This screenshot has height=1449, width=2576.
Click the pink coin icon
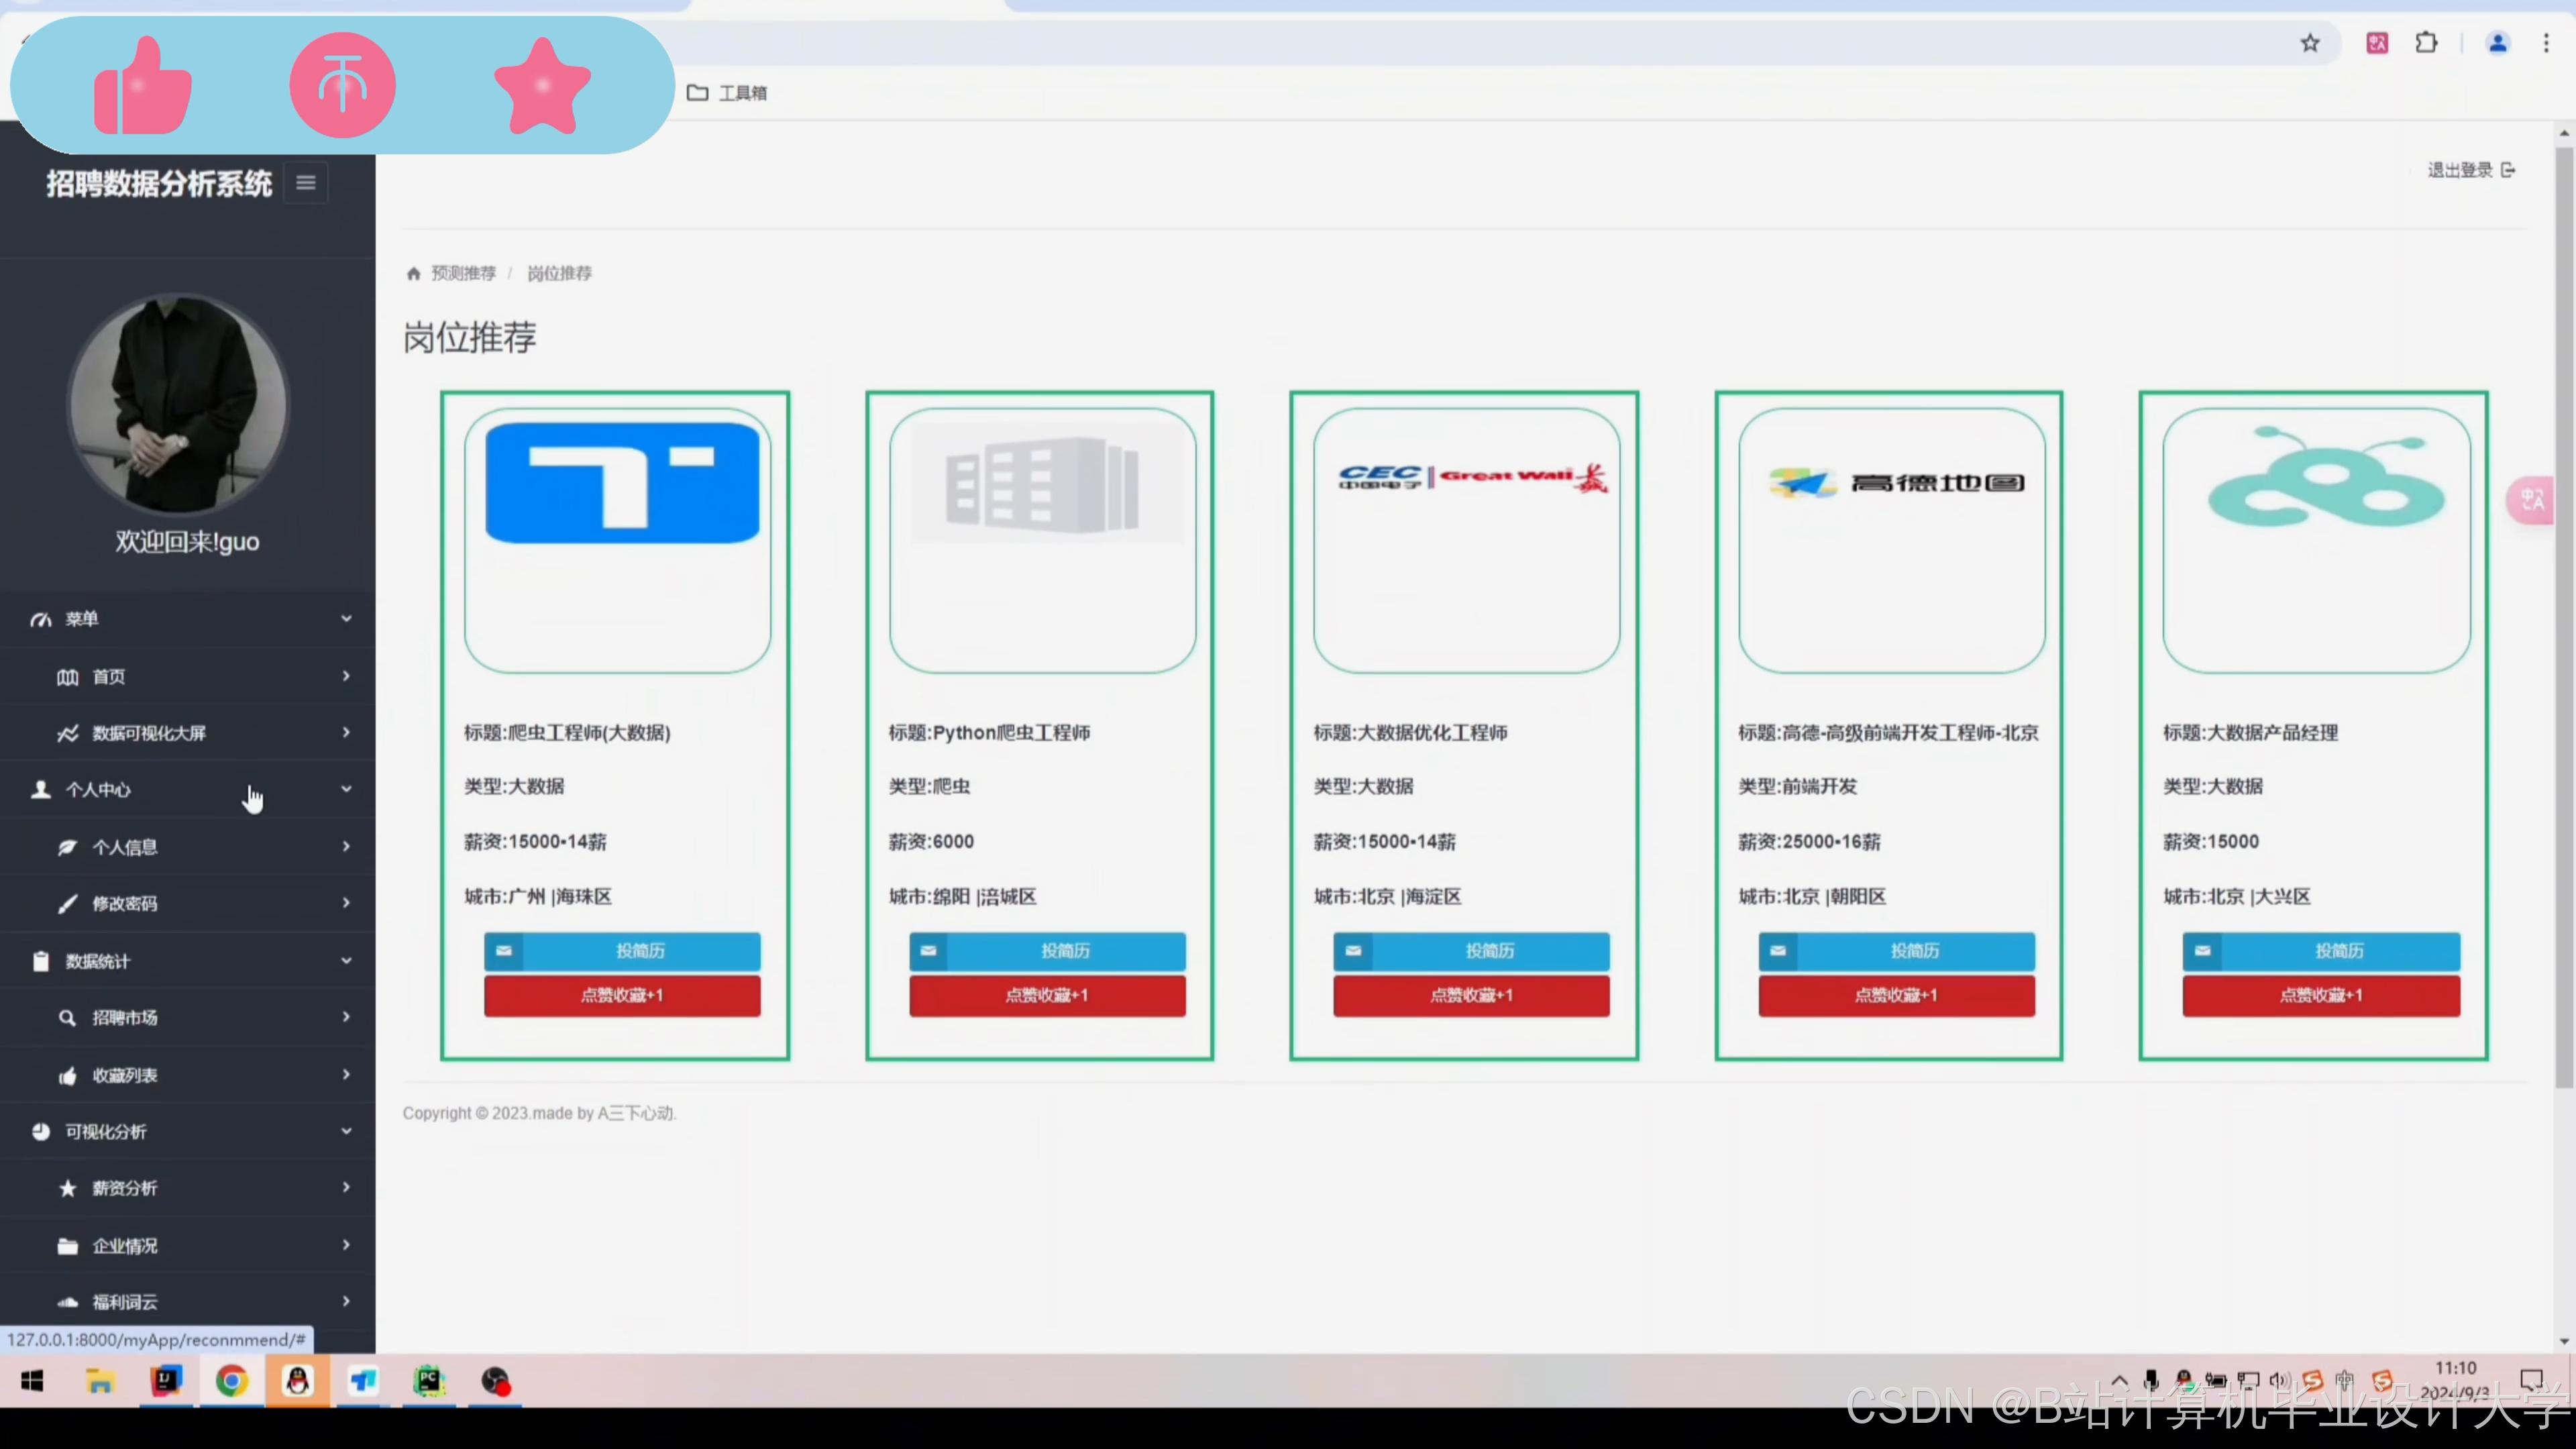342,85
